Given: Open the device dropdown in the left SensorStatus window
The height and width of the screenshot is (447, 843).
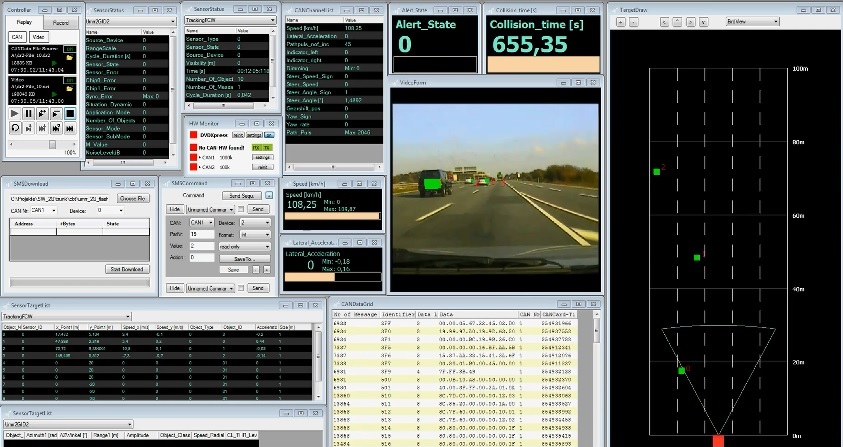Looking at the screenshot, I should (x=131, y=21).
